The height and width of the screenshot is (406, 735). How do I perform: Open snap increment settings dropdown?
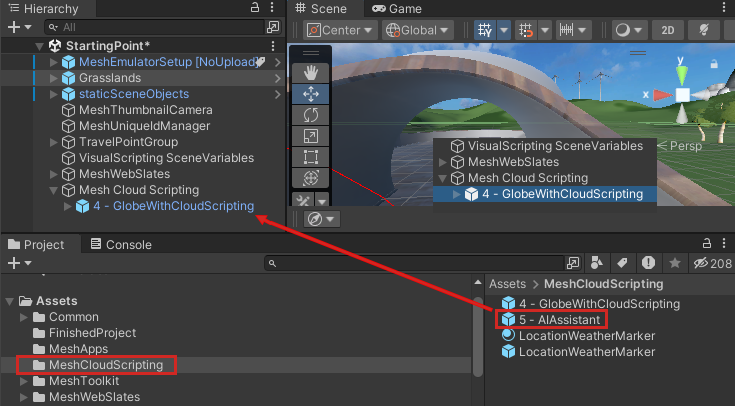(572, 30)
